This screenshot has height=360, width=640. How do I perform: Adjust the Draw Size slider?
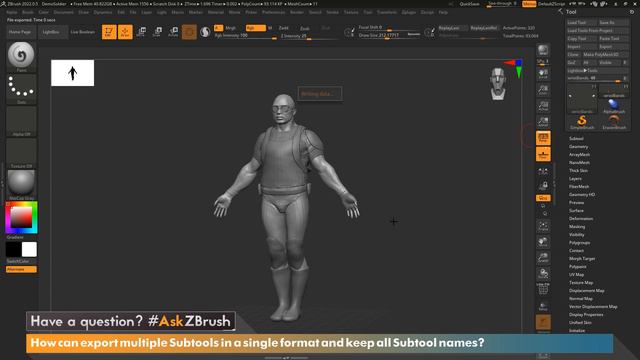[x=389, y=36]
